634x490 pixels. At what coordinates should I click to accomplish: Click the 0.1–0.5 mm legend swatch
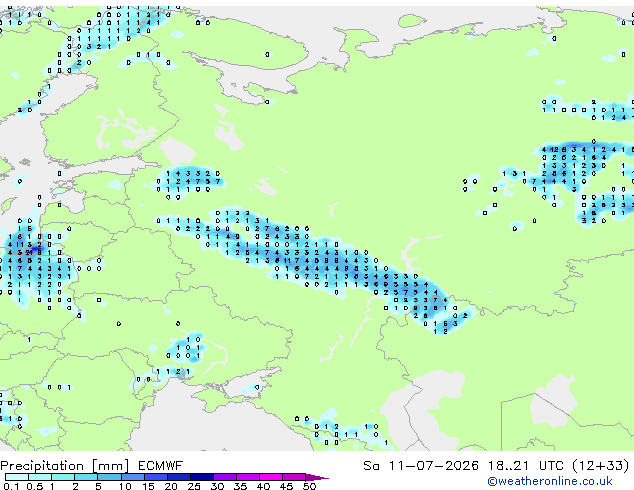point(17,477)
